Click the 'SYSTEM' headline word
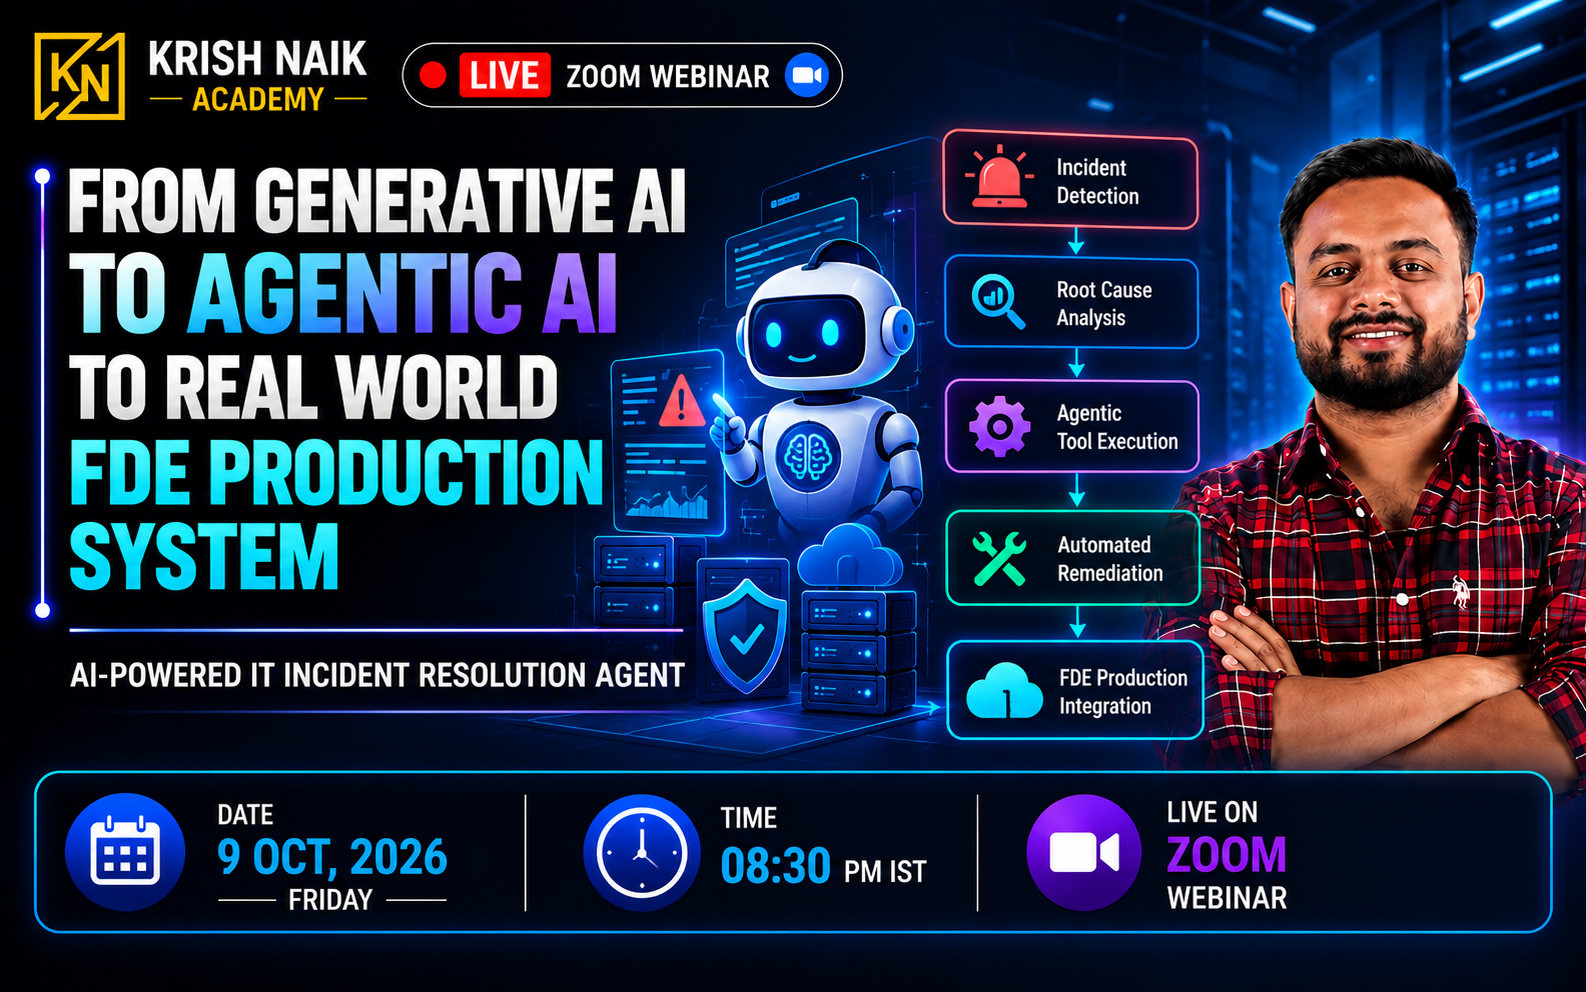Screen dimensions: 1586x992 click(x=204, y=558)
